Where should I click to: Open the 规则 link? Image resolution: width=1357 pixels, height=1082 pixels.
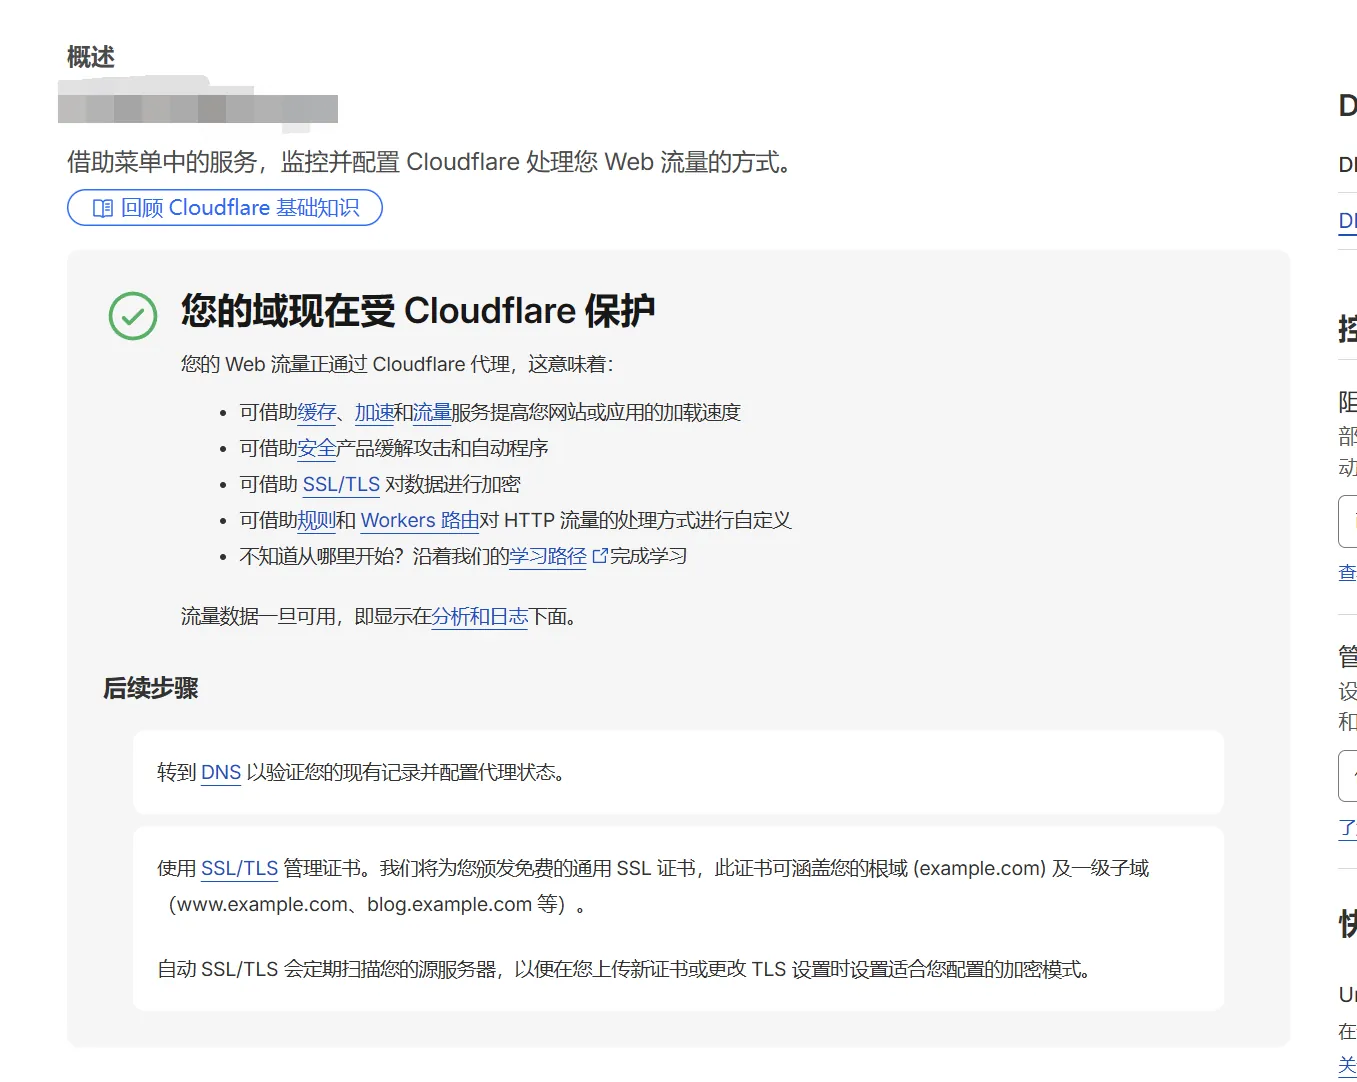(317, 520)
